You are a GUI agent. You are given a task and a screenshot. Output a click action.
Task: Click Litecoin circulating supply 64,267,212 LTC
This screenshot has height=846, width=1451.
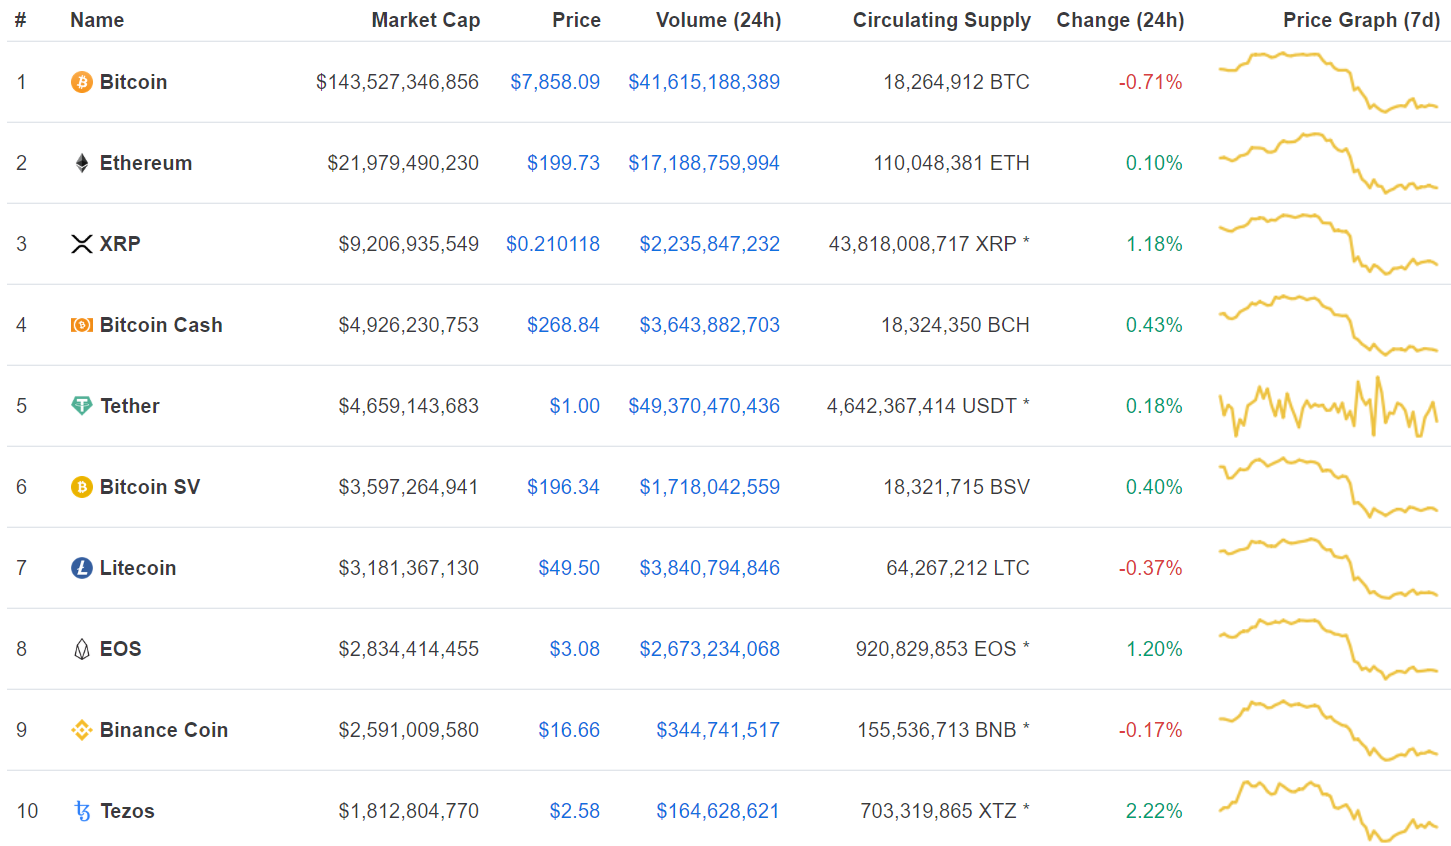click(958, 568)
